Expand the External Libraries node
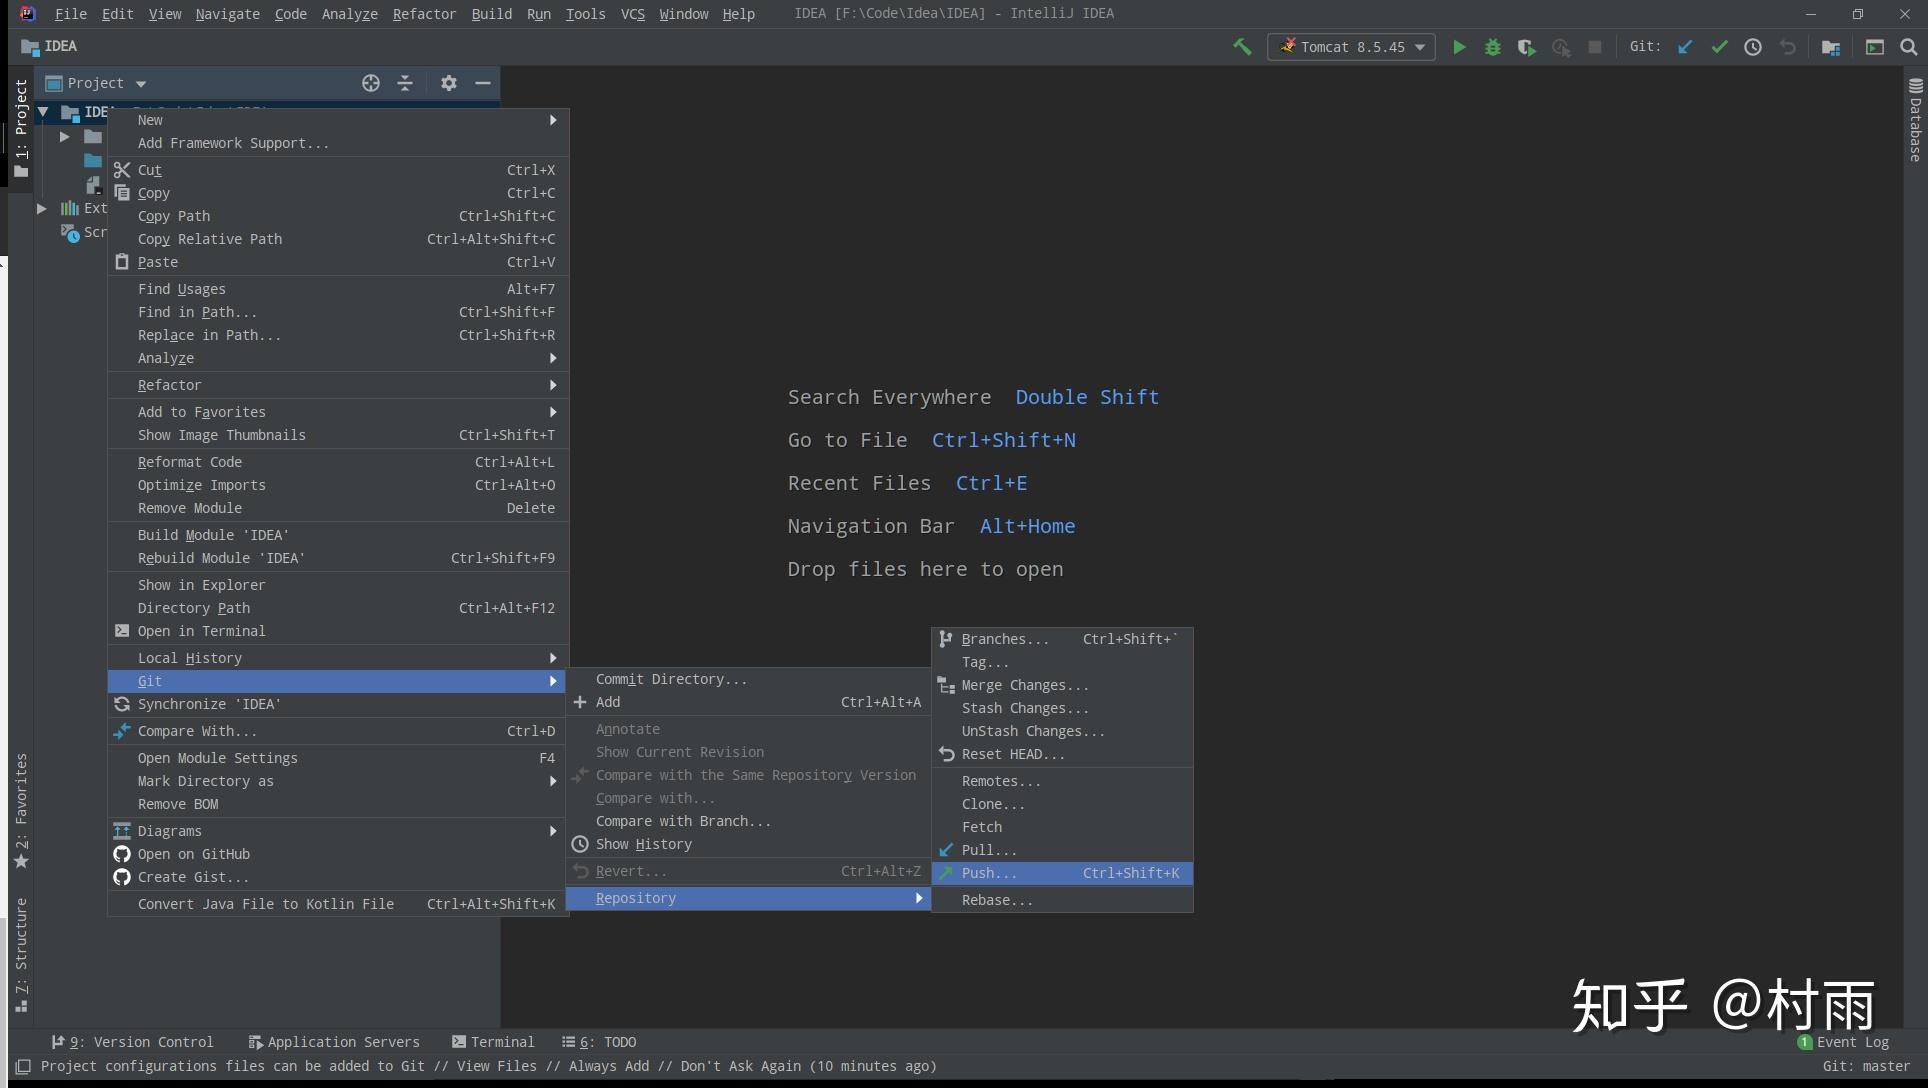The width and height of the screenshot is (1928, 1088). [x=41, y=208]
